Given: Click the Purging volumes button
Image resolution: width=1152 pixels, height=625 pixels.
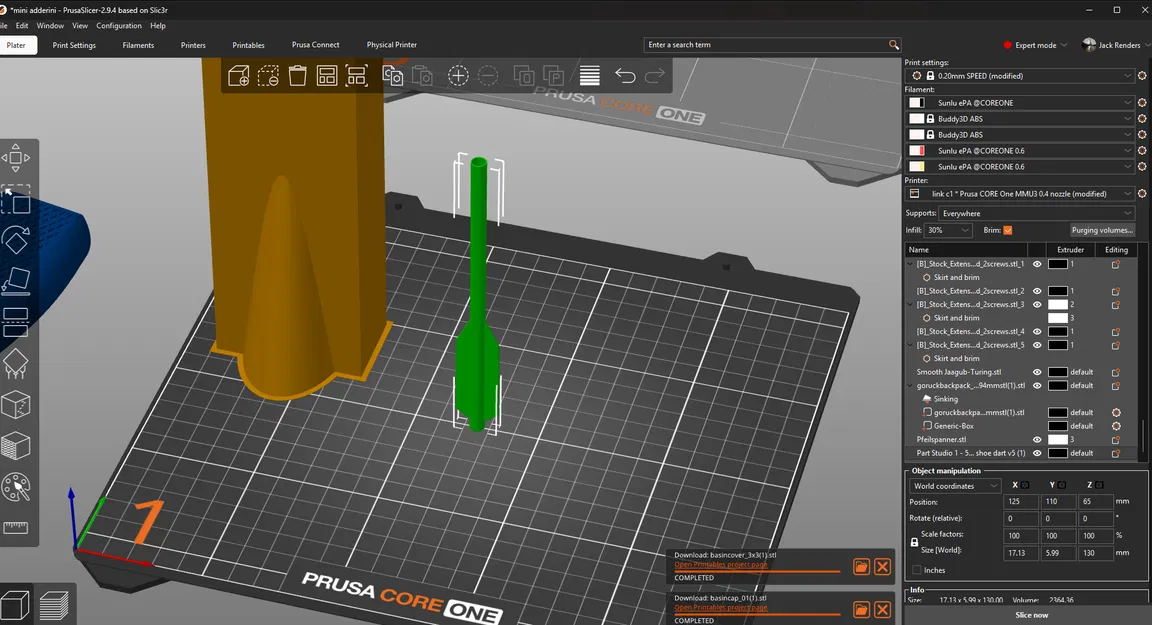Looking at the screenshot, I should [x=1101, y=230].
